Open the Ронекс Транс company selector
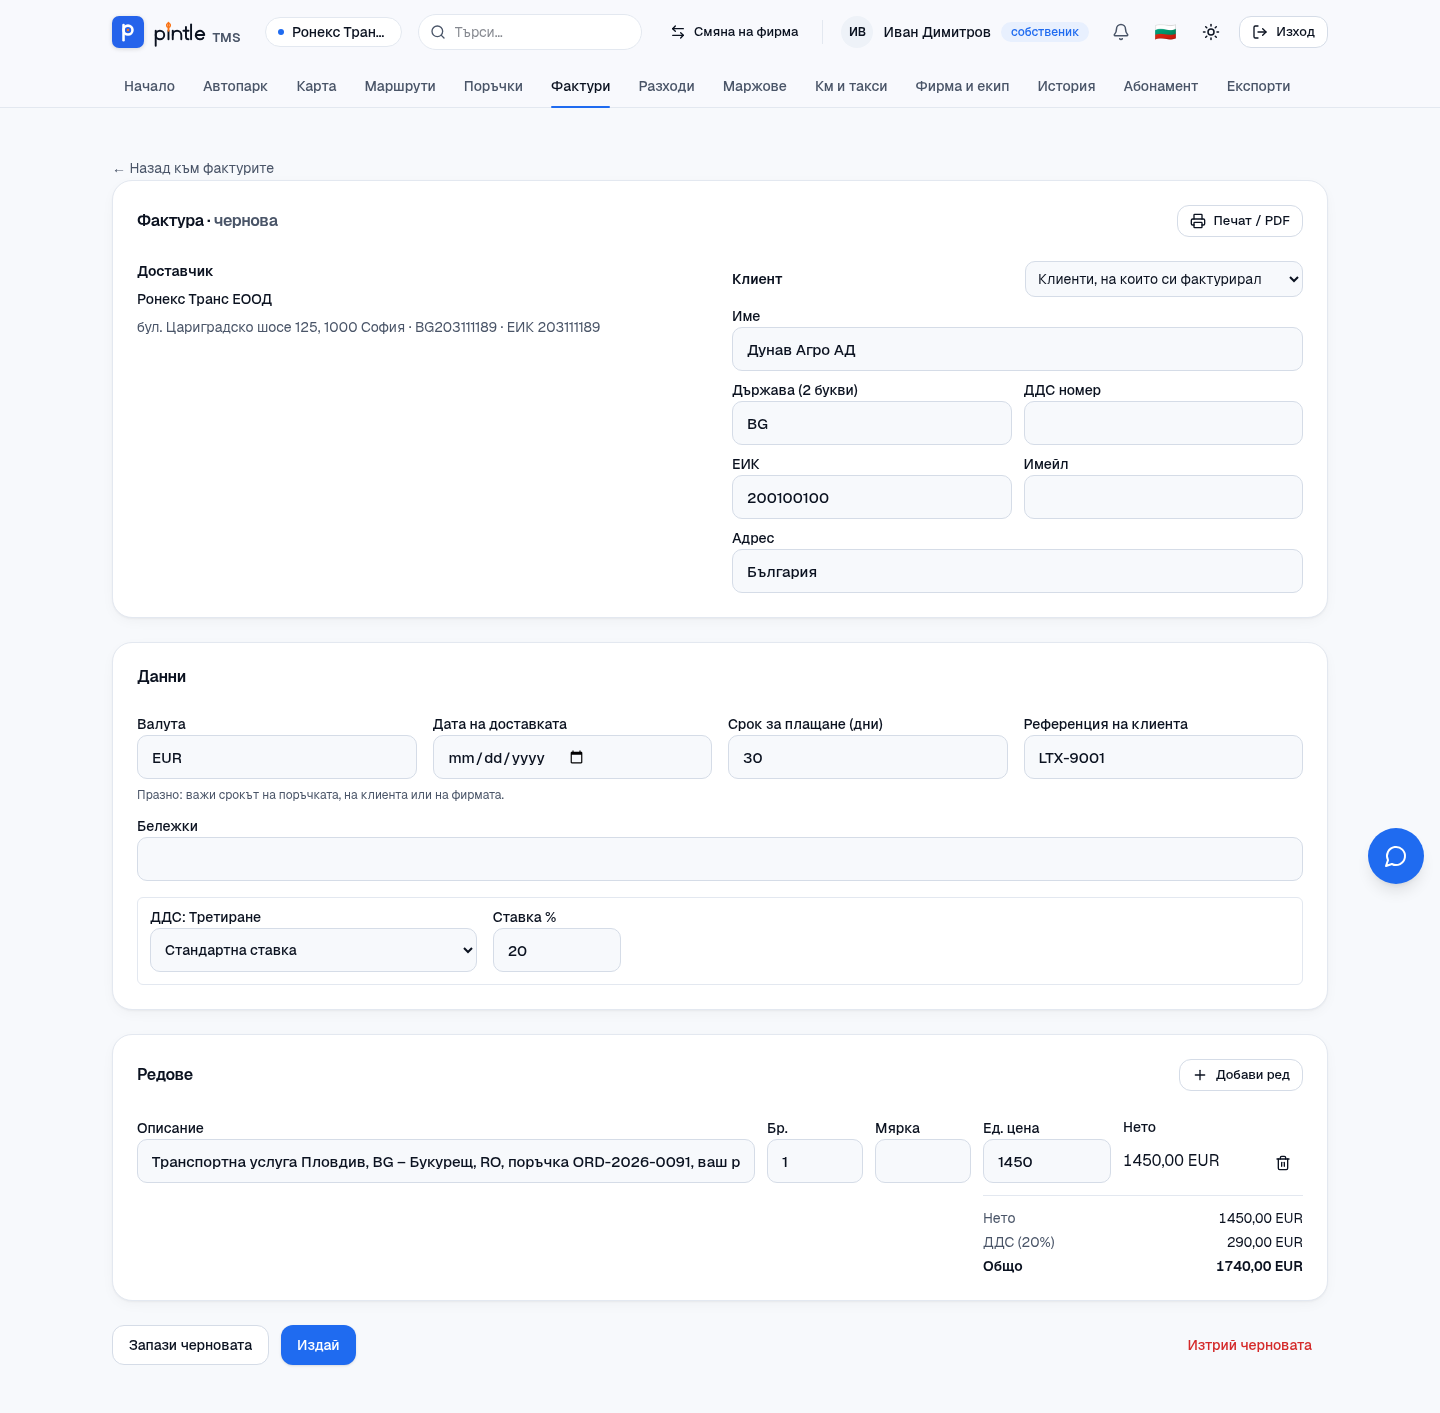The image size is (1440, 1413). [333, 32]
